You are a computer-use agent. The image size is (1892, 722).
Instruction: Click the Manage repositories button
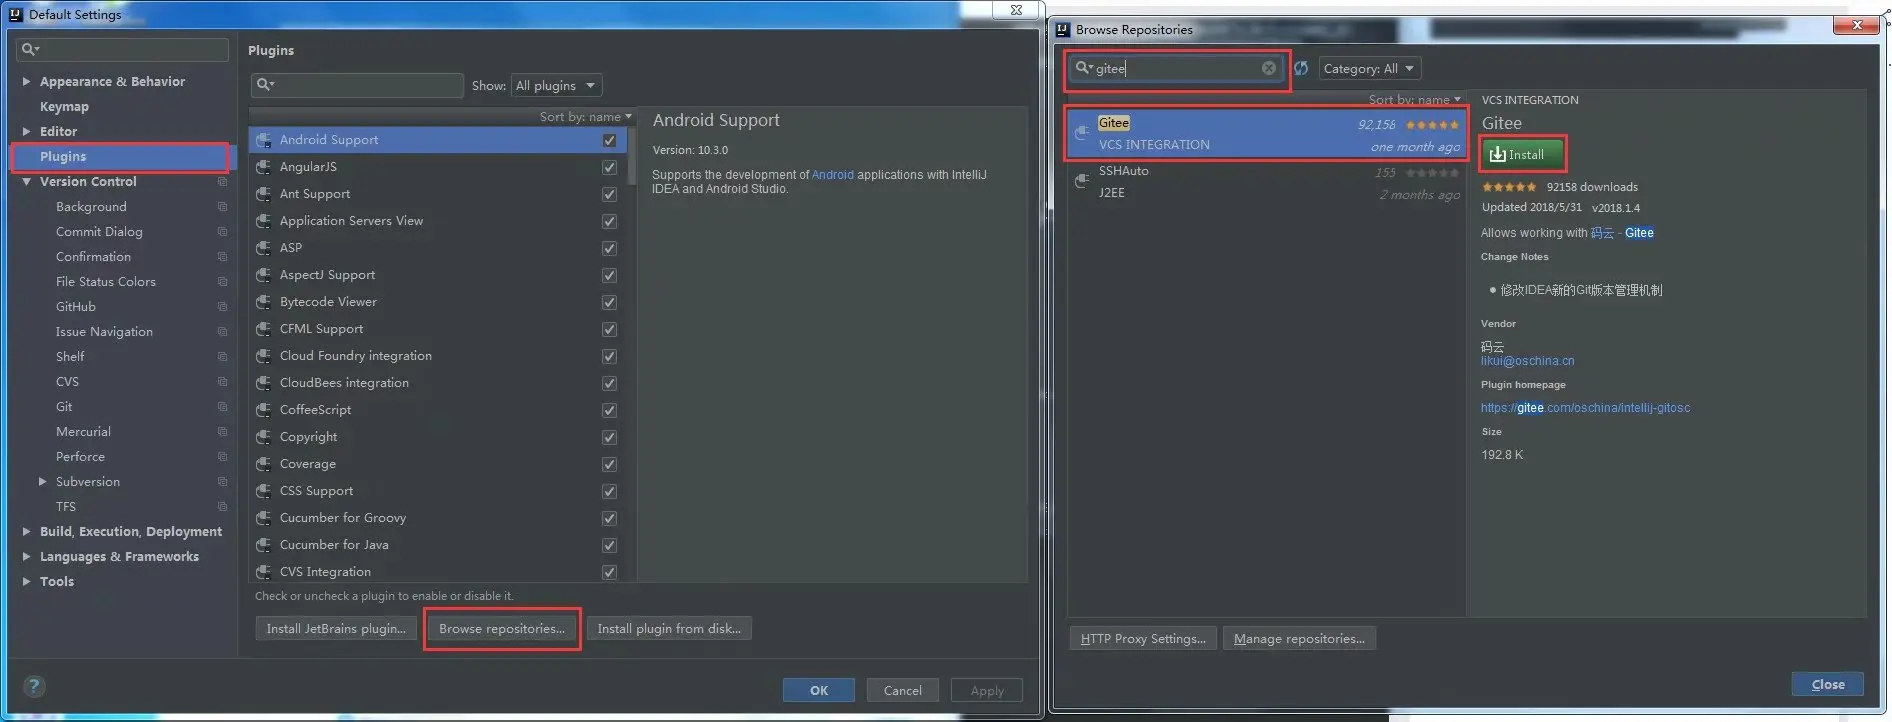1299,639
